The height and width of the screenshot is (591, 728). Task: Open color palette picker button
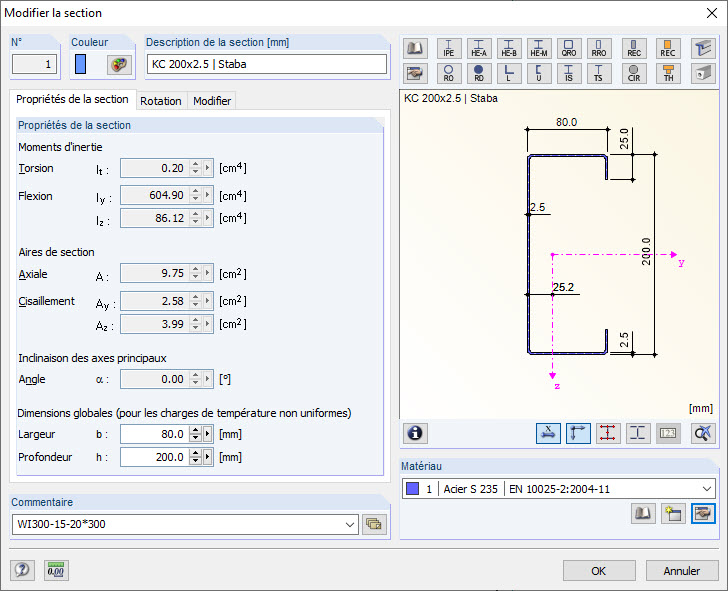pyautogui.click(x=119, y=64)
